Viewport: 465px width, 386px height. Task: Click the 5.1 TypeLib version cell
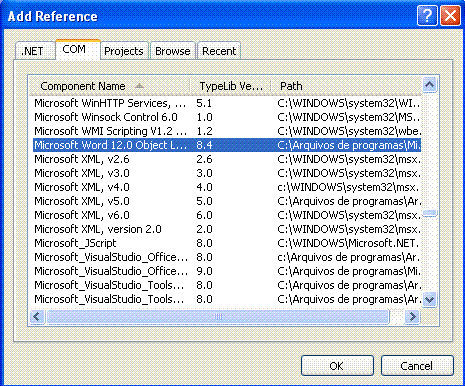point(204,103)
